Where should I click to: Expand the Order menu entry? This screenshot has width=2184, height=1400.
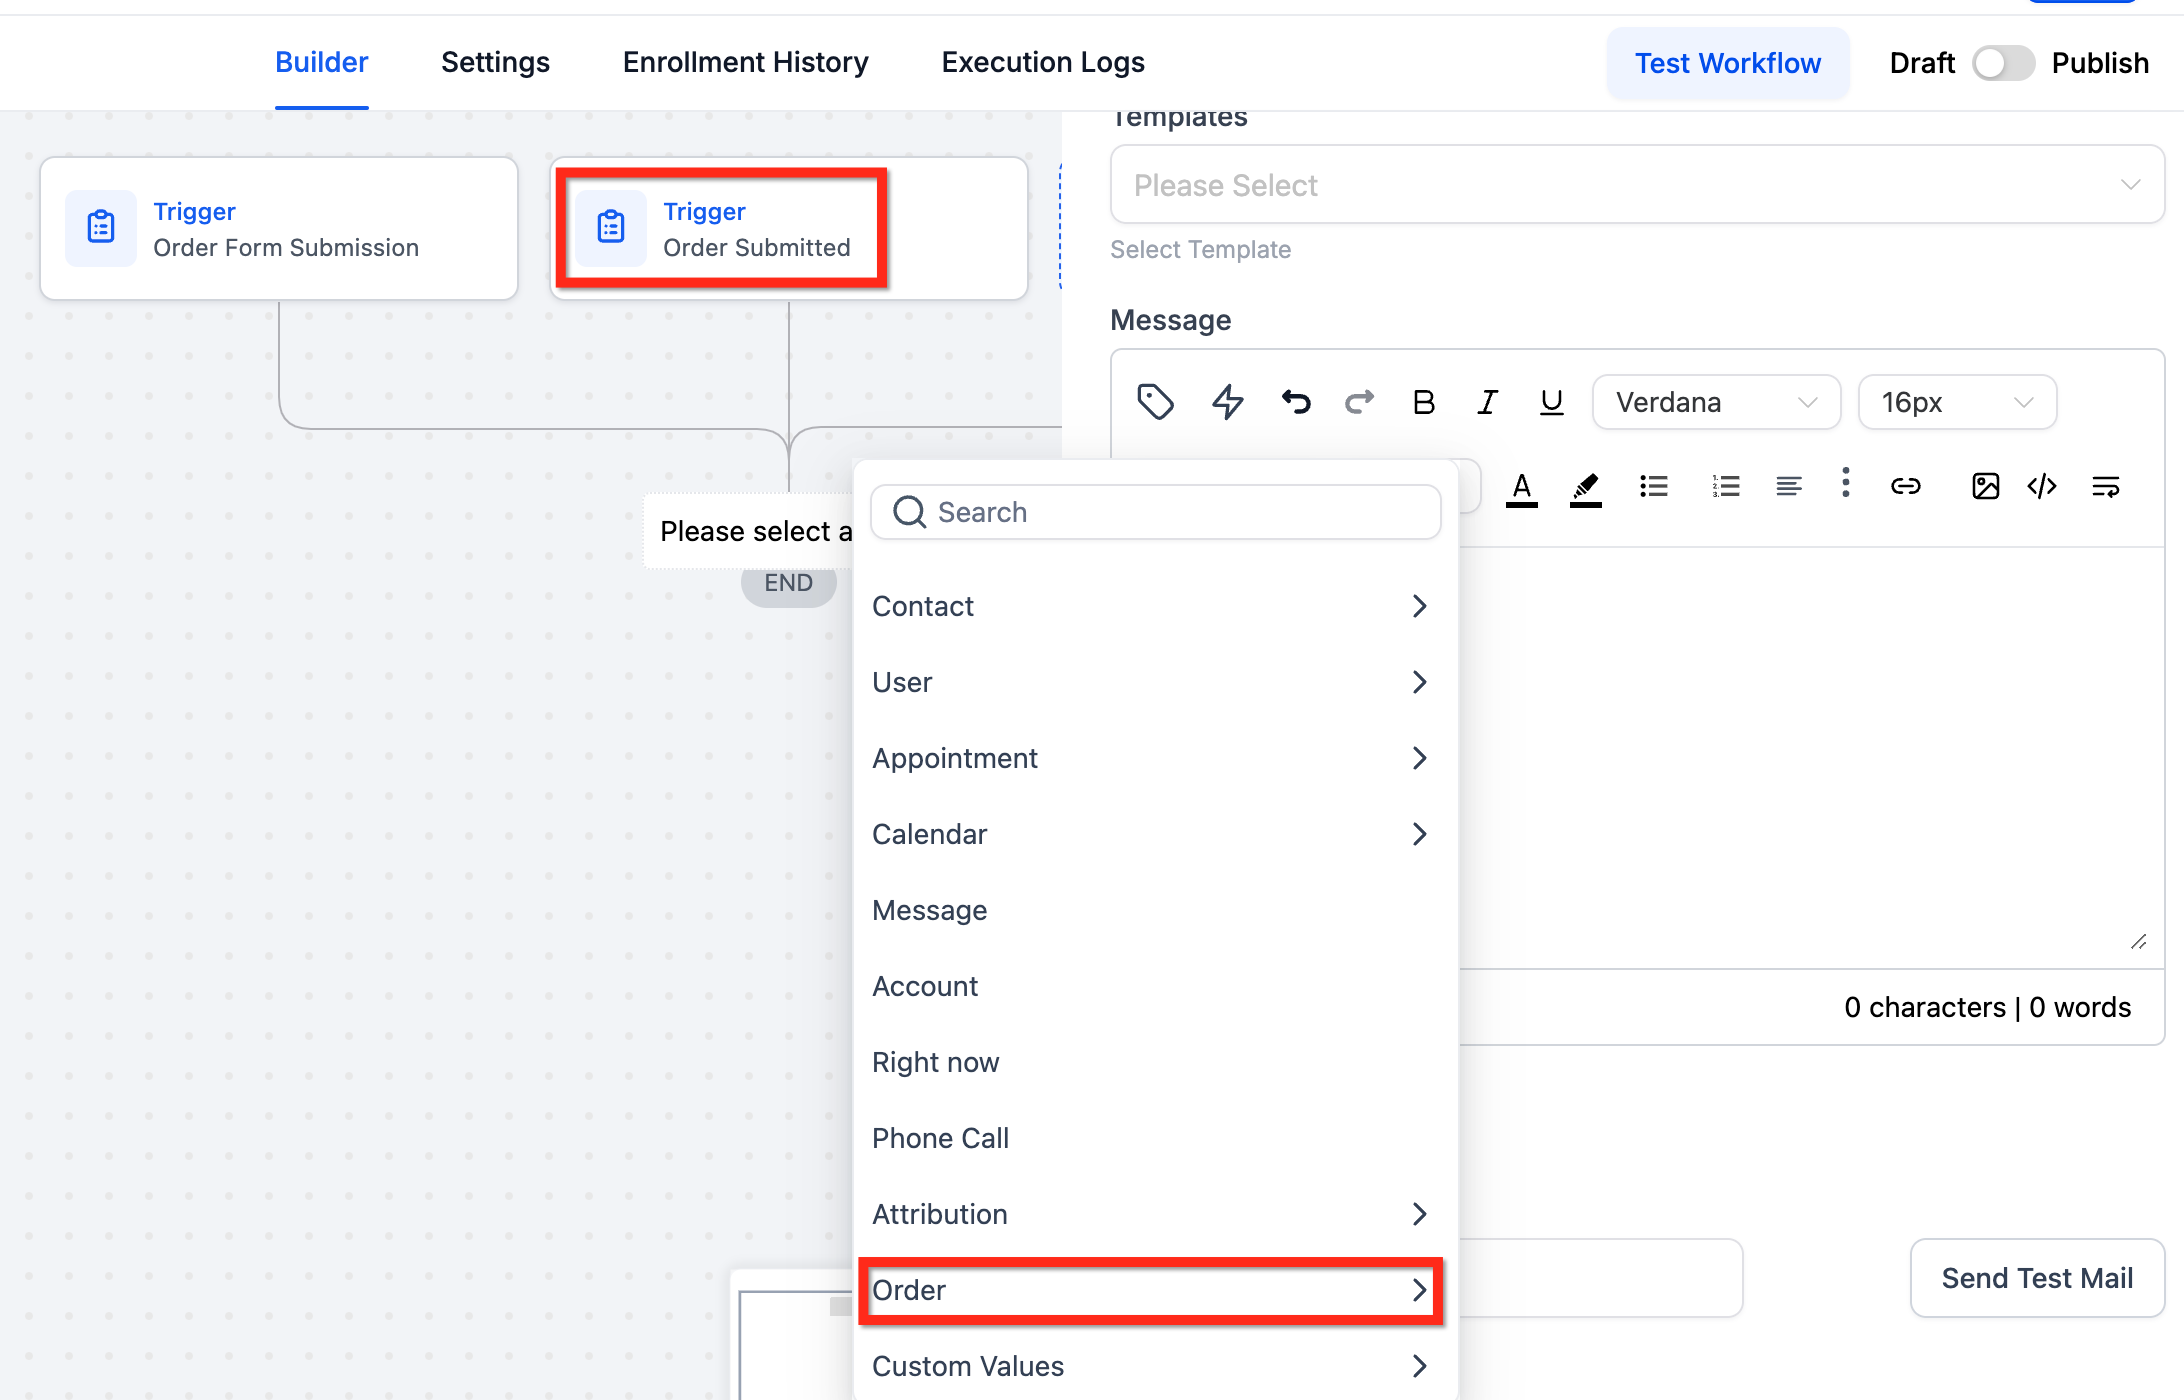(x=1150, y=1290)
